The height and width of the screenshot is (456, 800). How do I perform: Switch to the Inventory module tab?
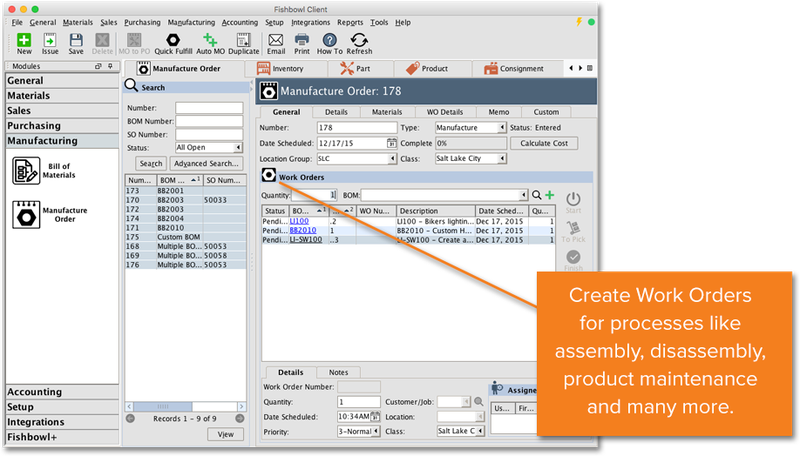point(286,68)
